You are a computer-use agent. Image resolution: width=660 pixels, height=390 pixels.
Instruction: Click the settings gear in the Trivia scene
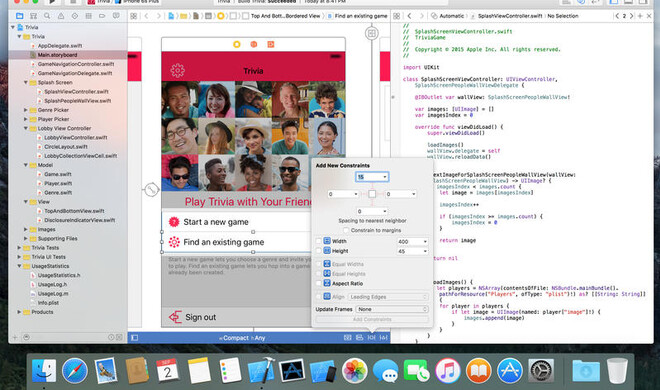[177, 70]
